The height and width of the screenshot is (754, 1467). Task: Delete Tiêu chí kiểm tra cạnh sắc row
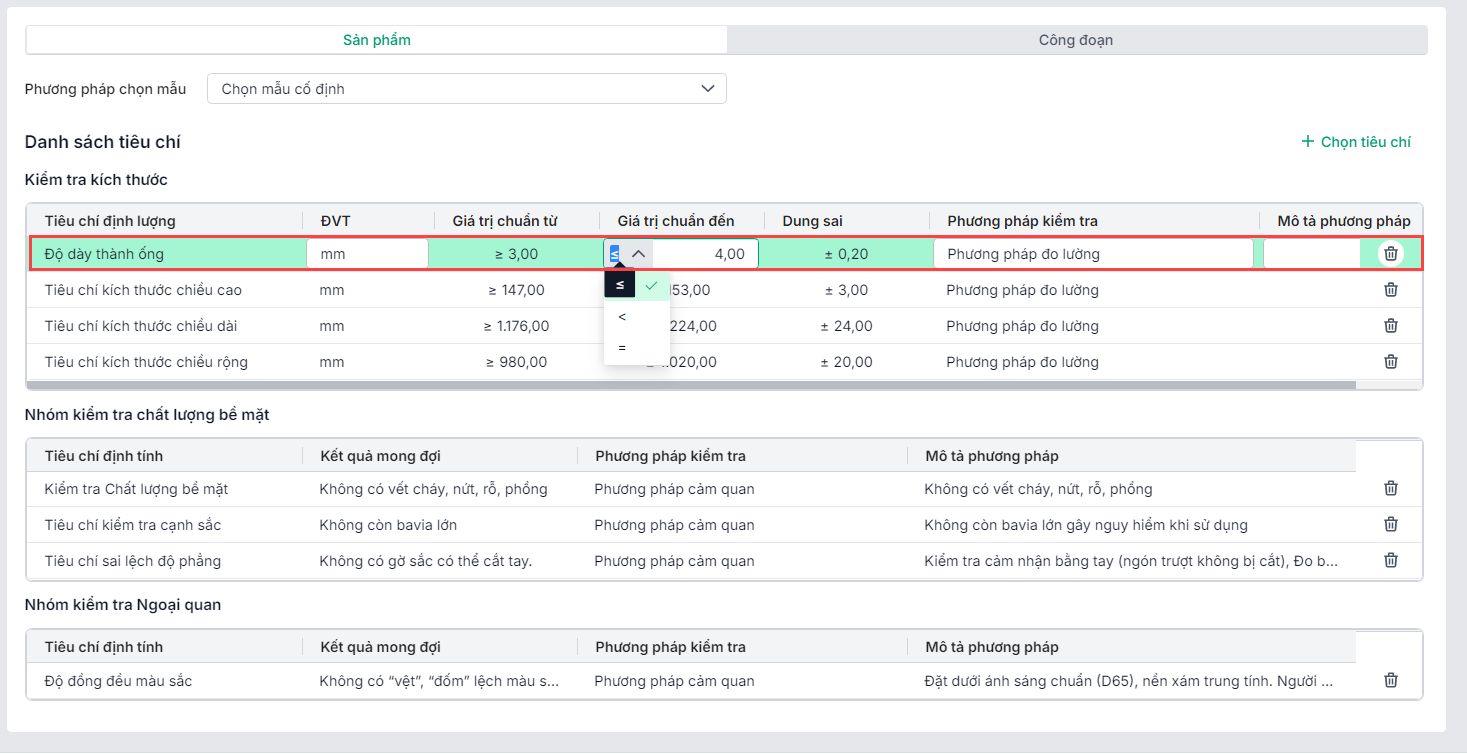(1390, 525)
